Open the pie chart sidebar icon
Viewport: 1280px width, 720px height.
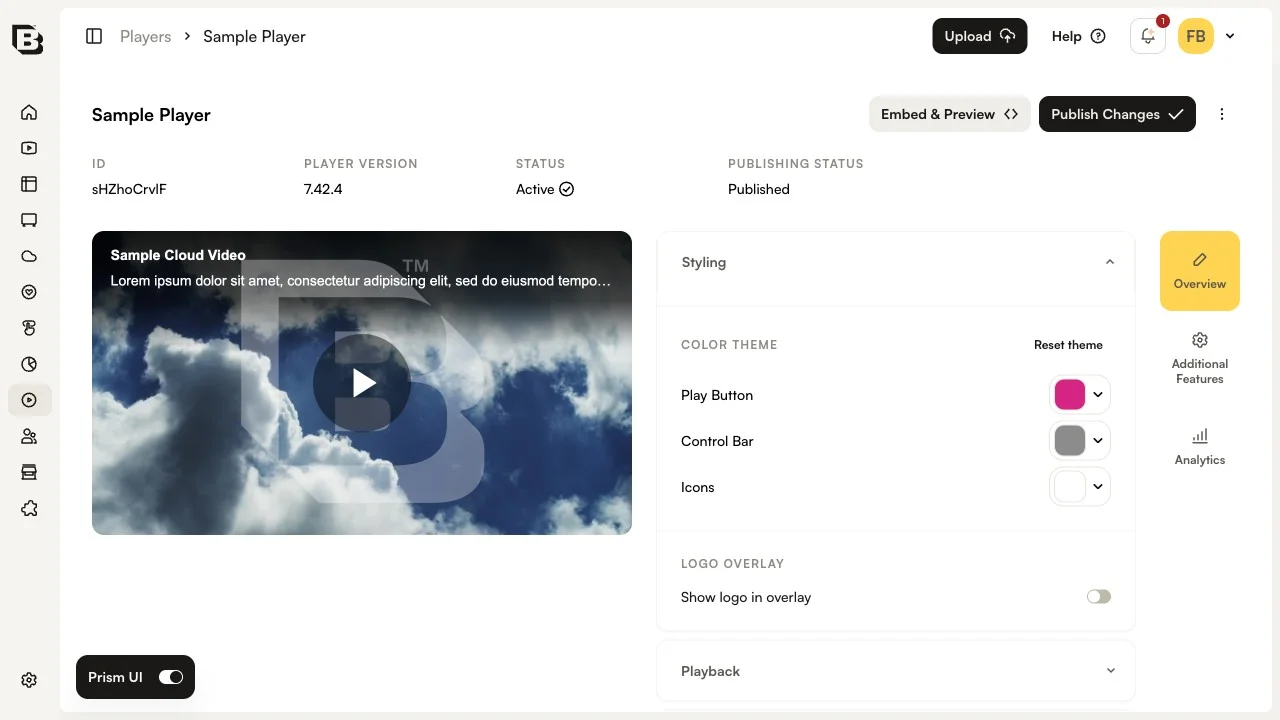(29, 364)
